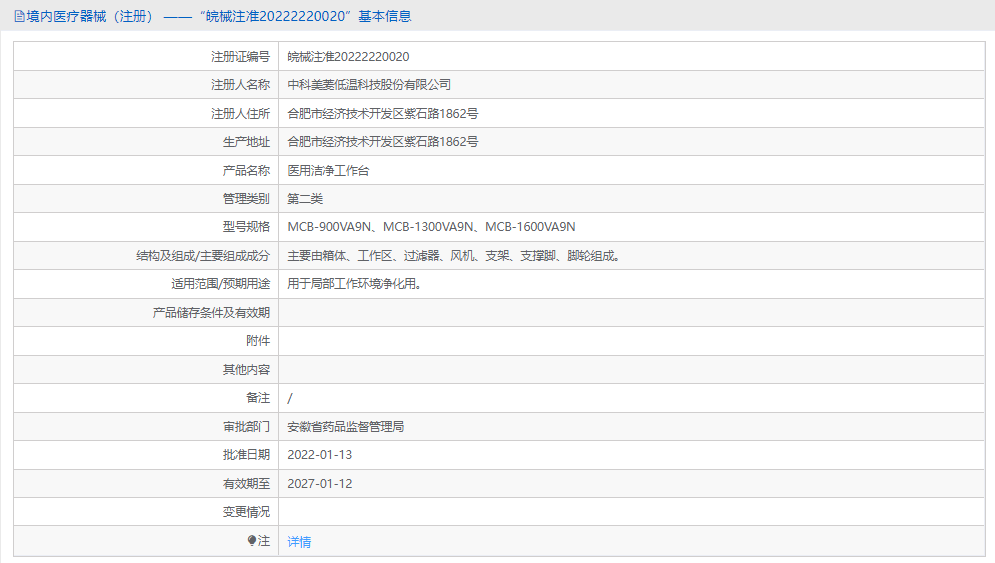Select the address in the 生产地址 row
995x563 pixels.
coord(383,142)
